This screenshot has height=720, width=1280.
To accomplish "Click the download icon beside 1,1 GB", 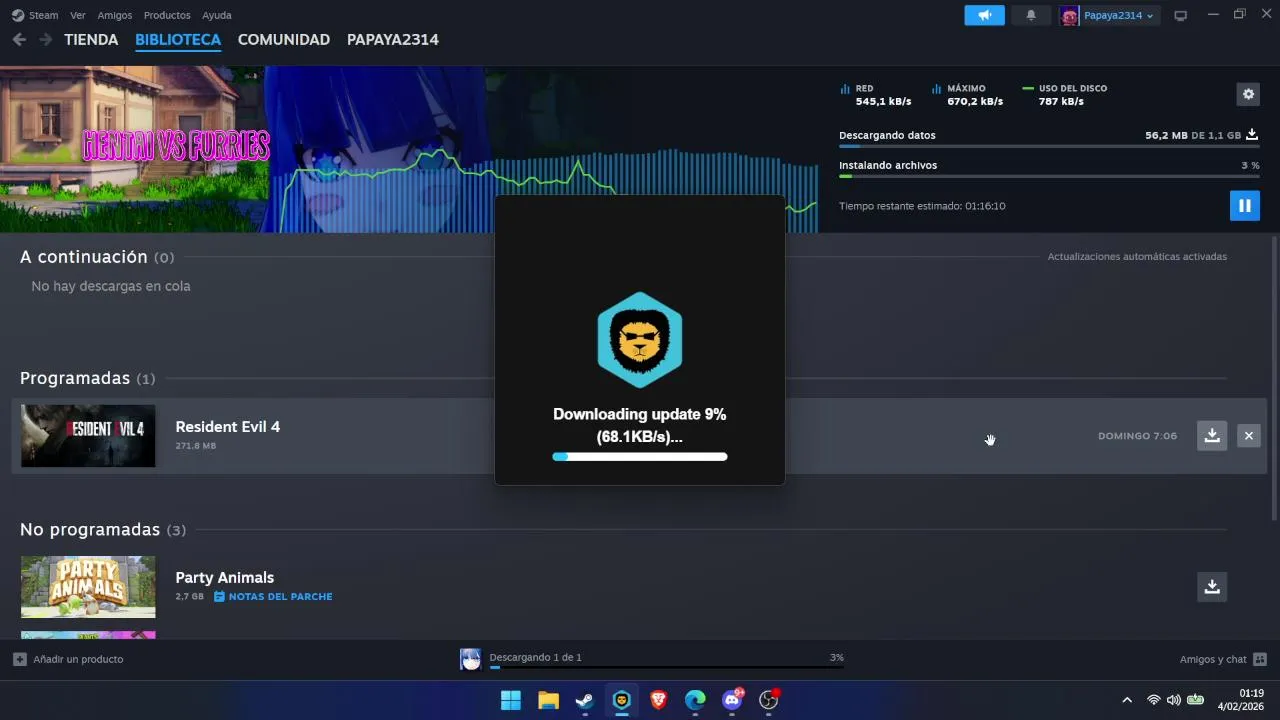I will pyautogui.click(x=1252, y=134).
